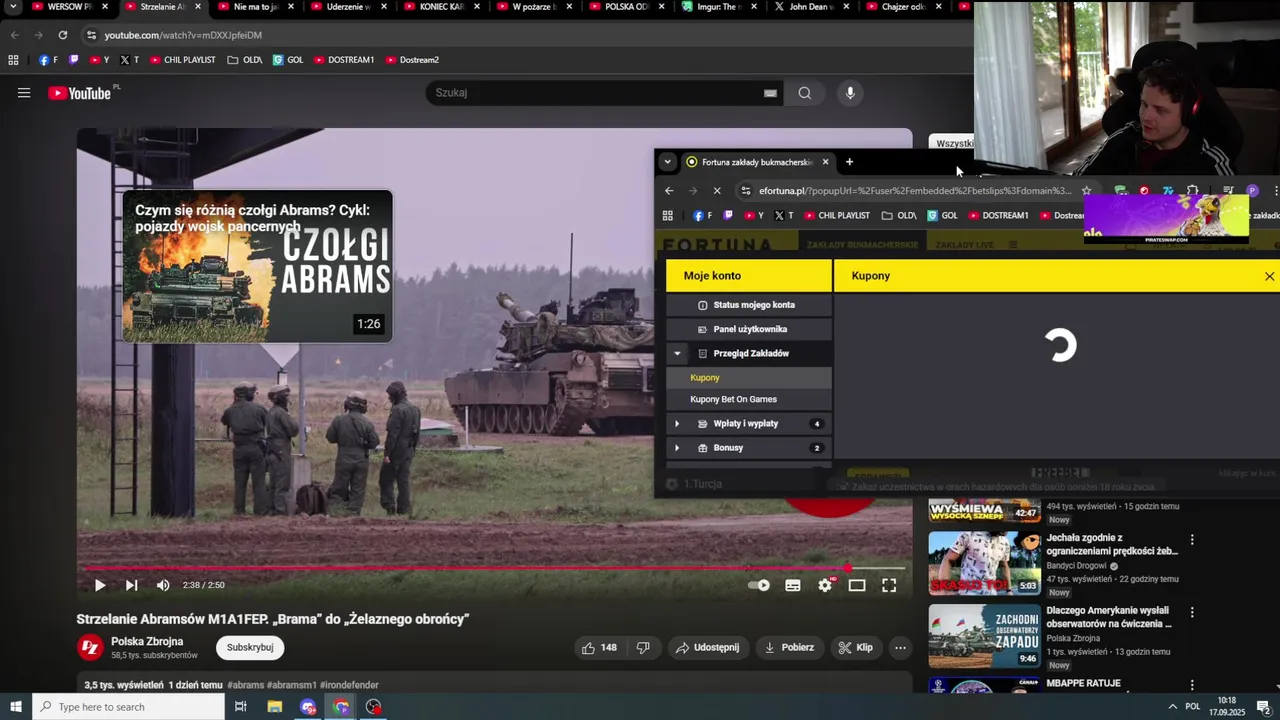Switch to theater mode view

(x=857, y=585)
